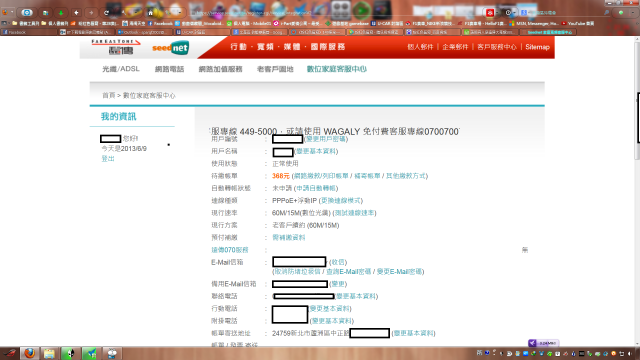Open Facebook bookmark in bookmarks bar
The image size is (640, 360).
click(160, 24)
